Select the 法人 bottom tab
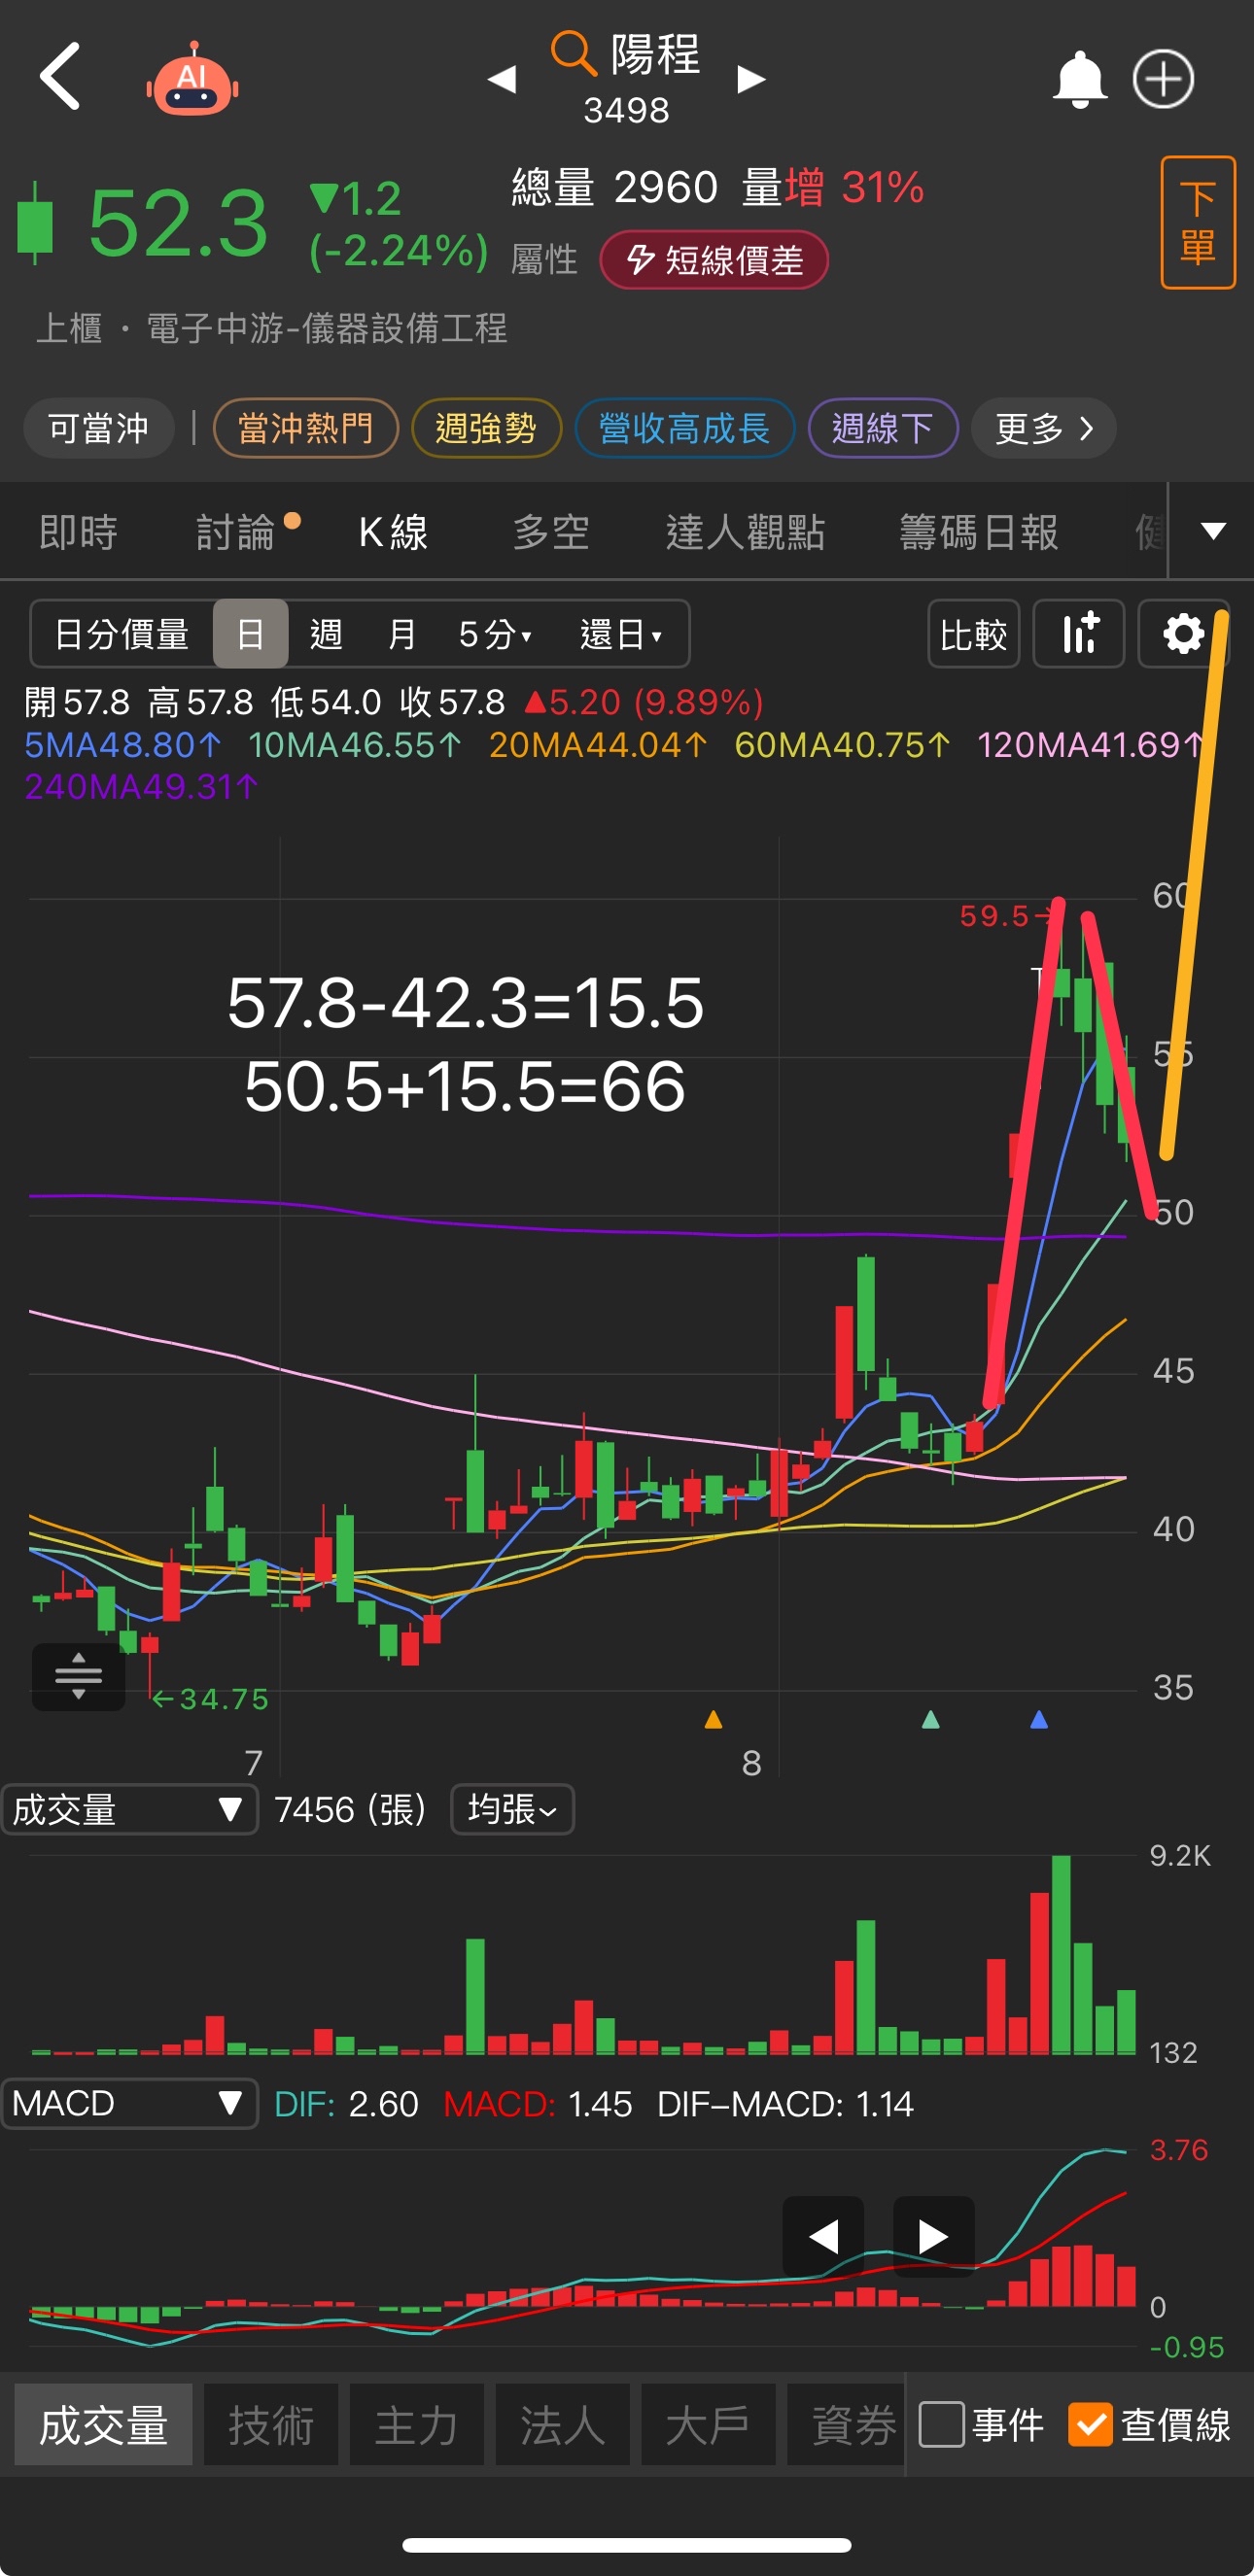Image resolution: width=1254 pixels, height=2576 pixels. click(563, 2424)
